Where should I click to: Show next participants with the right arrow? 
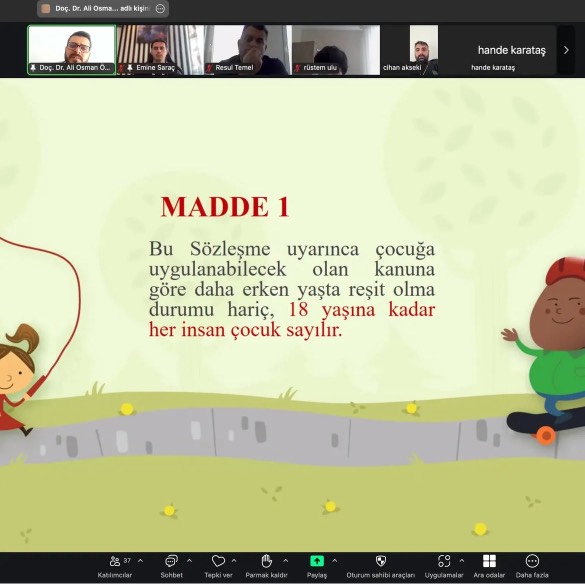[566, 50]
